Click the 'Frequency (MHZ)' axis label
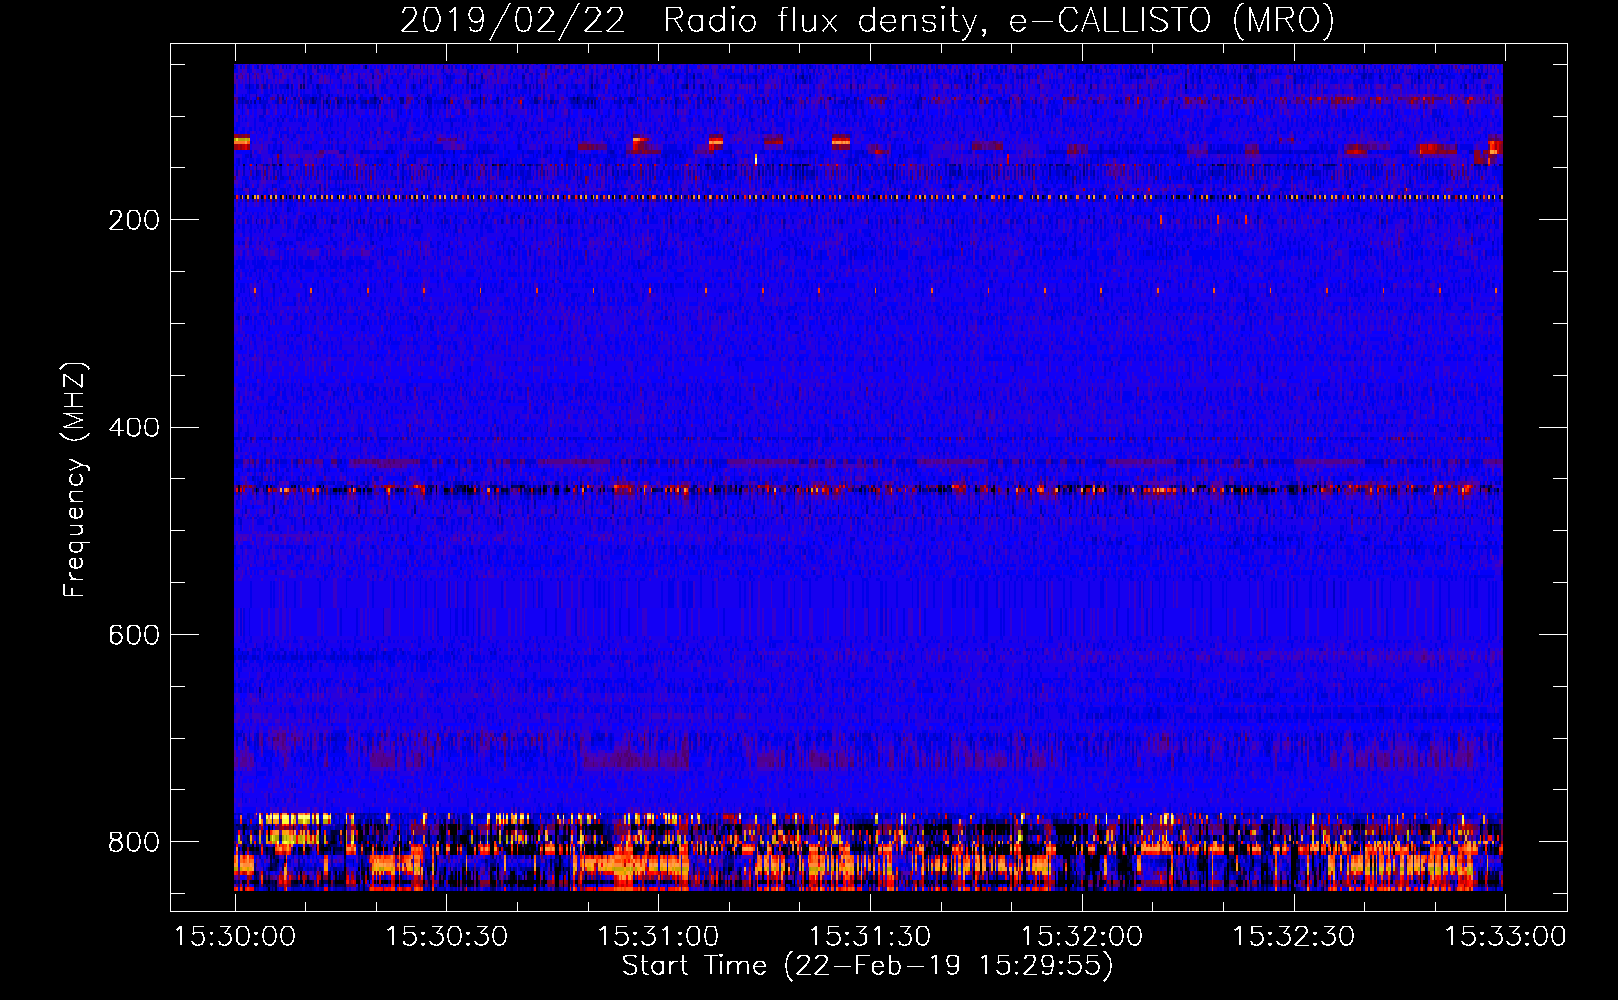Viewport: 1618px width, 1000px height. coord(75,480)
